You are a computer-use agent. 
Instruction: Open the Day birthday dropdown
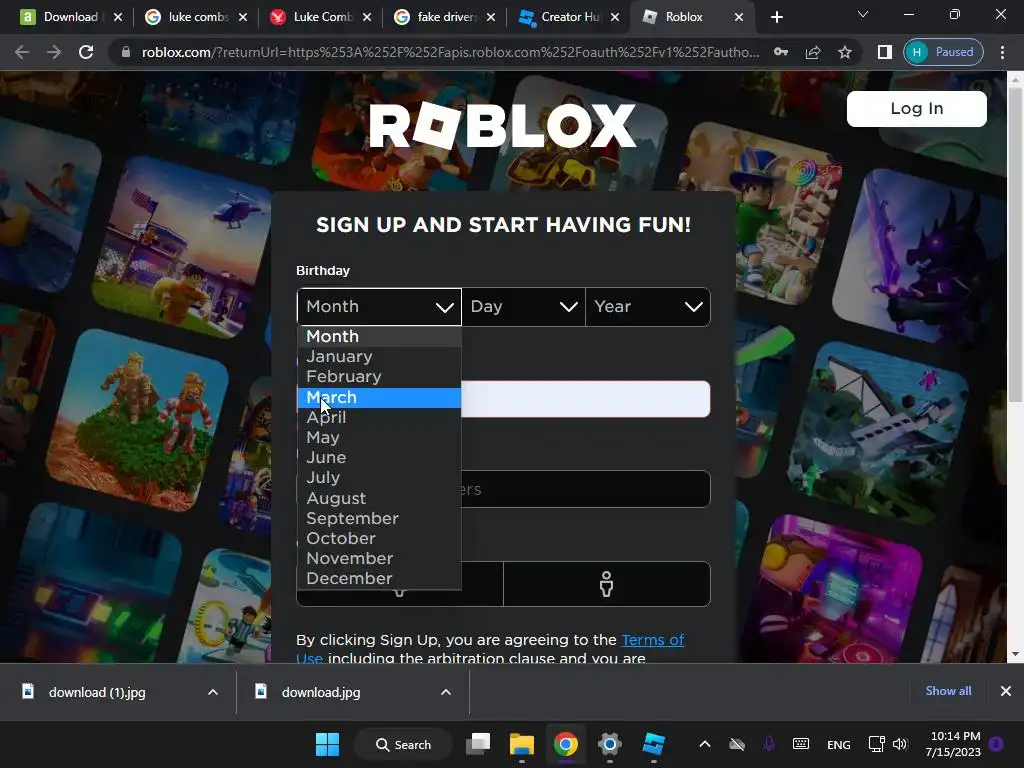point(524,306)
